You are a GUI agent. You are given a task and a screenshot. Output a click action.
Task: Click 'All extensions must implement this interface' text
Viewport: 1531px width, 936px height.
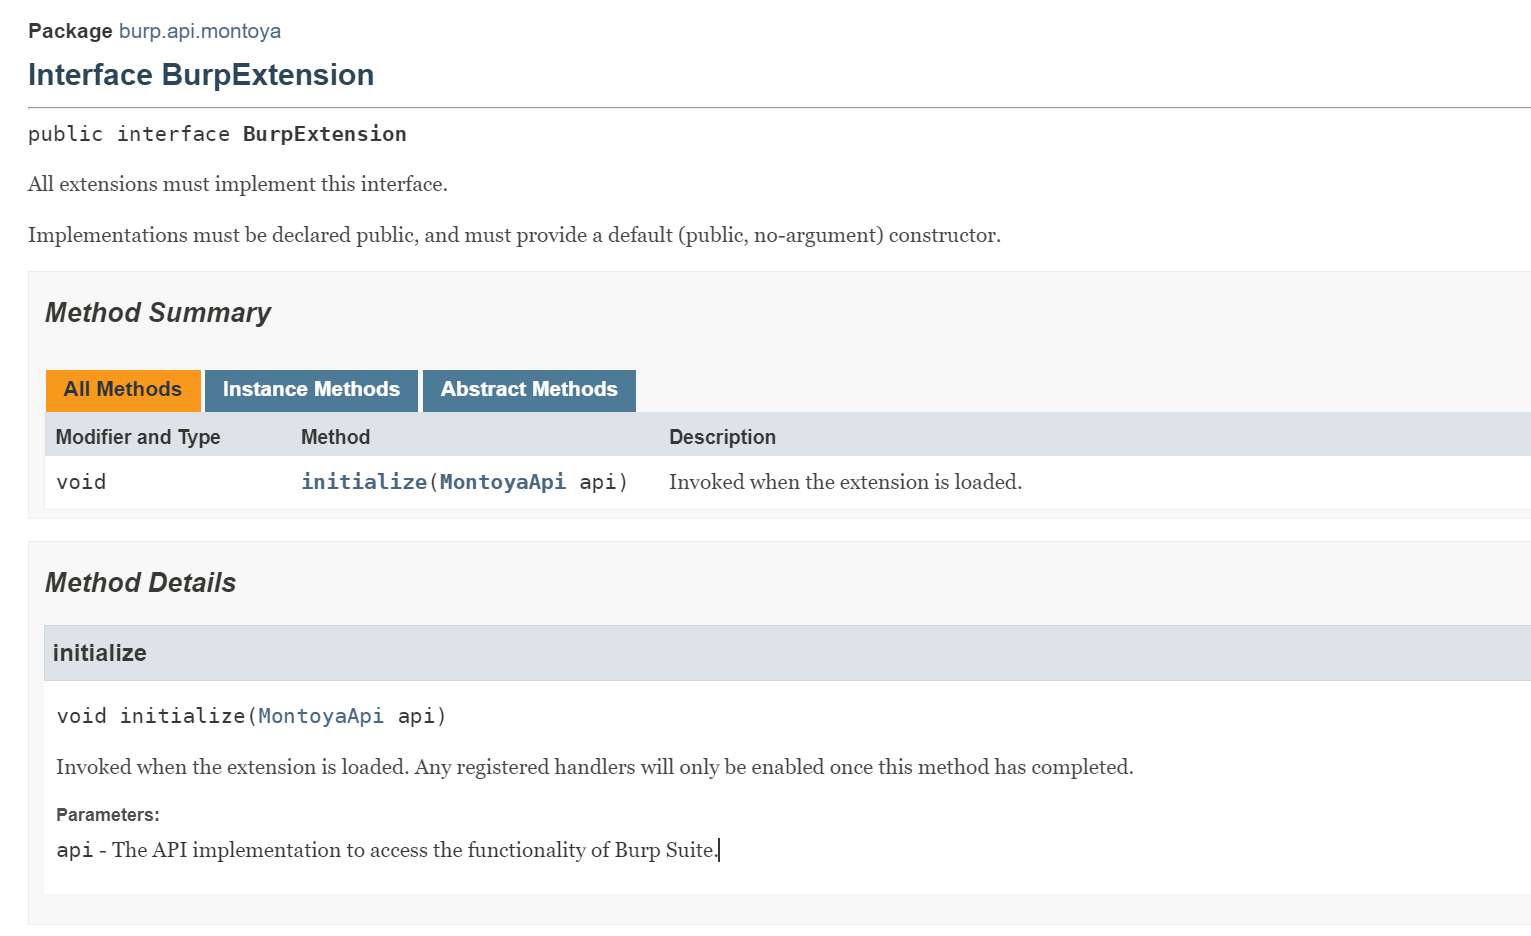point(238,184)
